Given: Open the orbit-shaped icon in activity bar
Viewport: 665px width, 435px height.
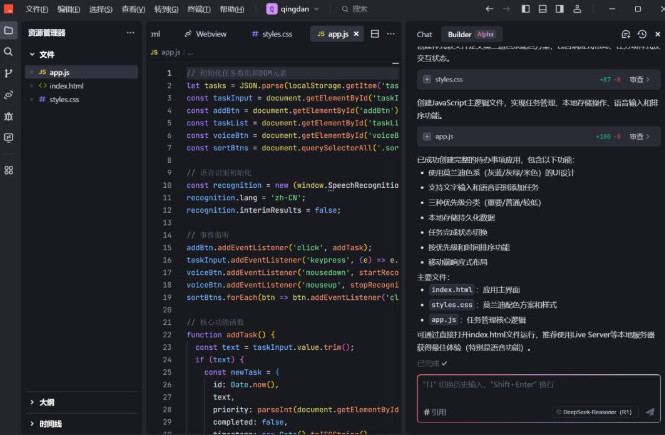Looking at the screenshot, I should pos(8,95).
